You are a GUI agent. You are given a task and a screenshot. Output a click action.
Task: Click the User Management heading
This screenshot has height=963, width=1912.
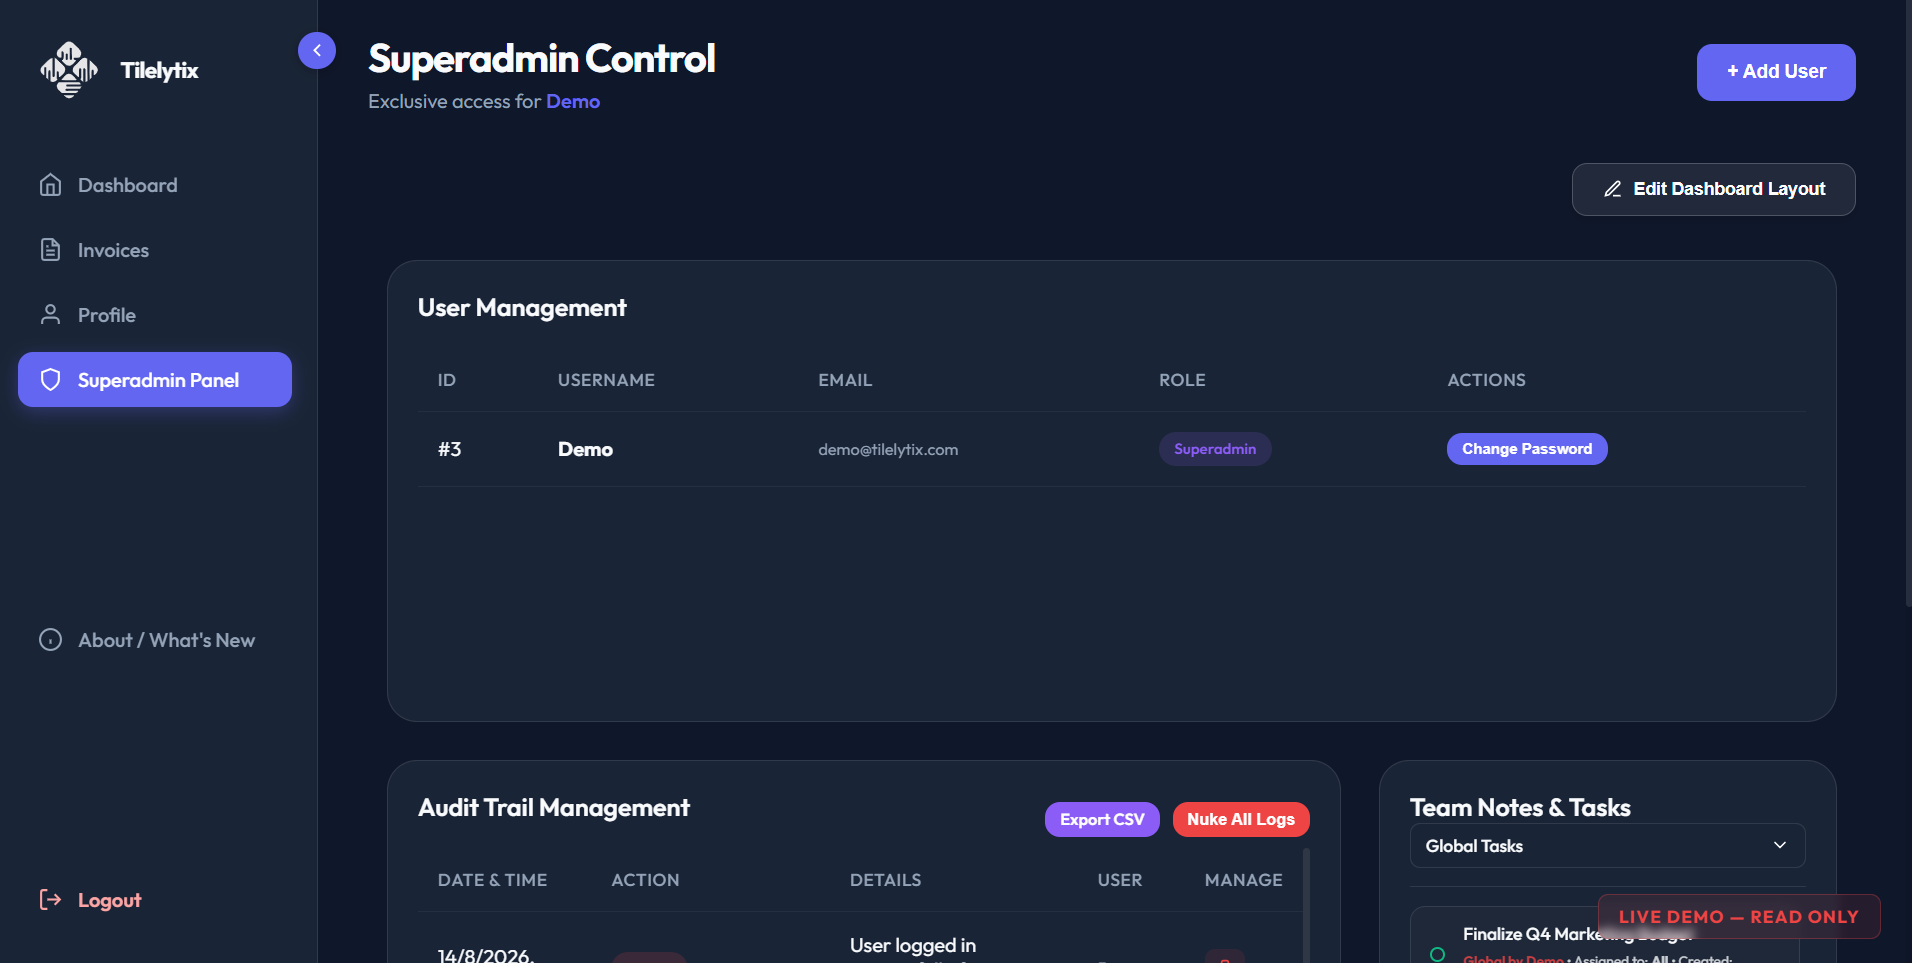pos(522,308)
